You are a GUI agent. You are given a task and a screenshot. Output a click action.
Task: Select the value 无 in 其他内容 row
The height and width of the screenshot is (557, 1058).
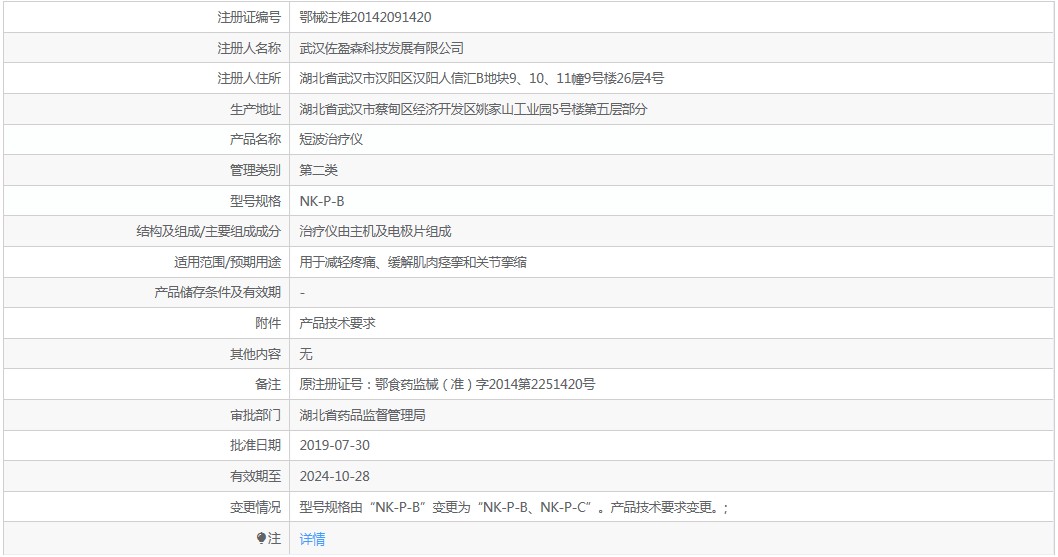(306, 354)
